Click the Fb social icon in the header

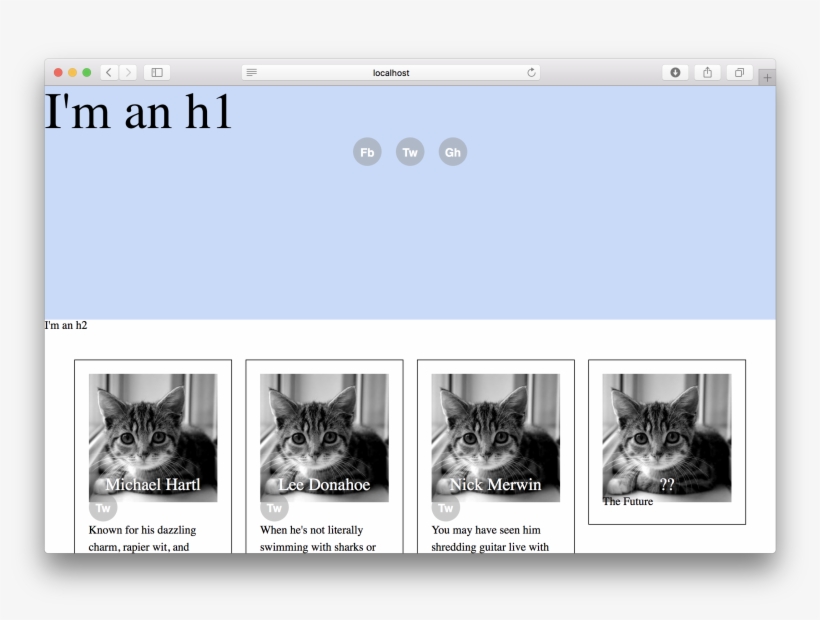click(x=366, y=151)
